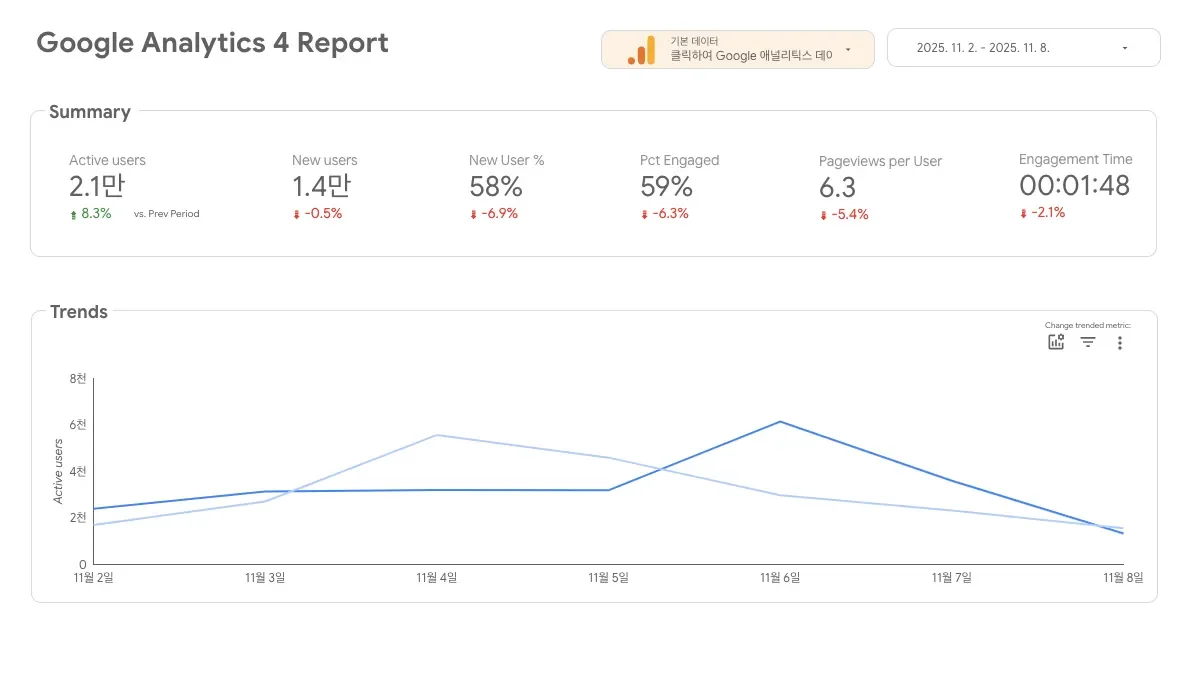Open the Google Analytics data source dropdown

click(848, 49)
